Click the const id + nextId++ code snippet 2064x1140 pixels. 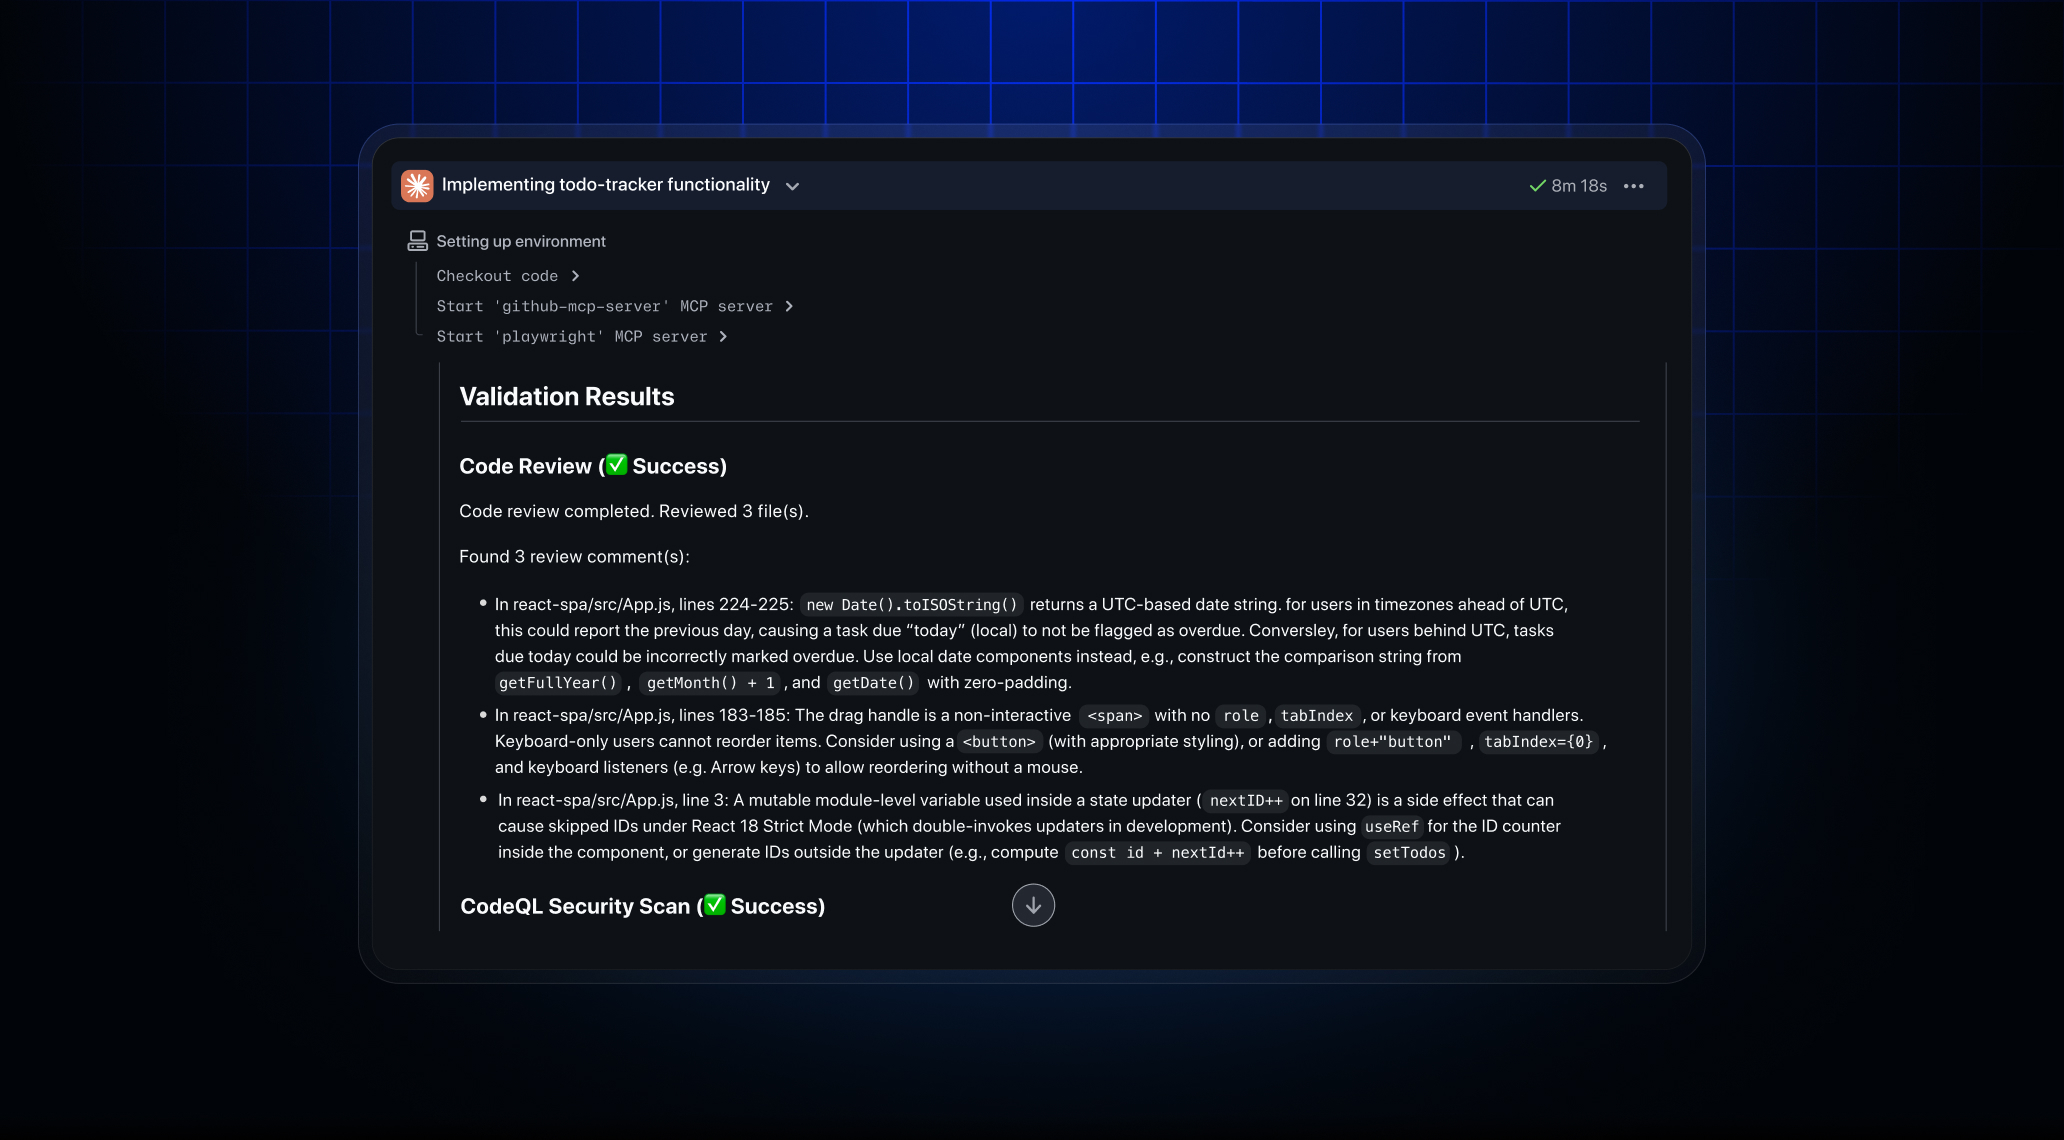pos(1158,853)
